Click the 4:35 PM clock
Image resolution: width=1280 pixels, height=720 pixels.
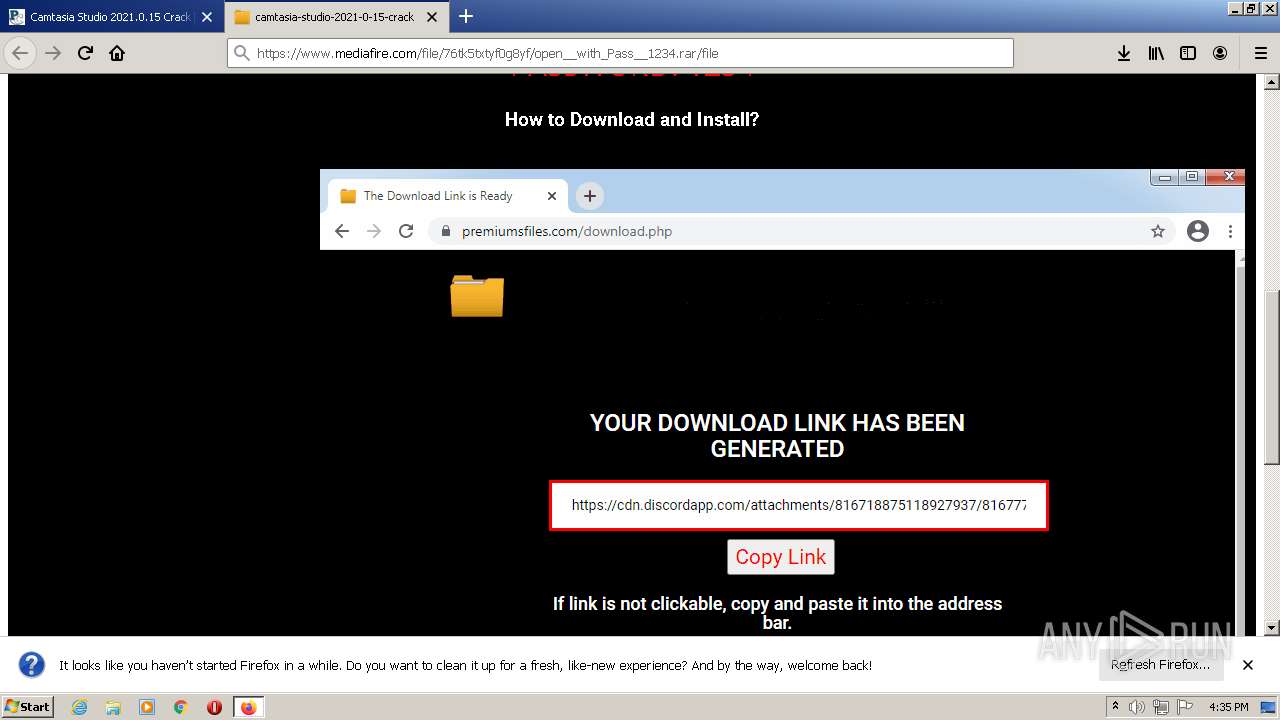click(1229, 707)
